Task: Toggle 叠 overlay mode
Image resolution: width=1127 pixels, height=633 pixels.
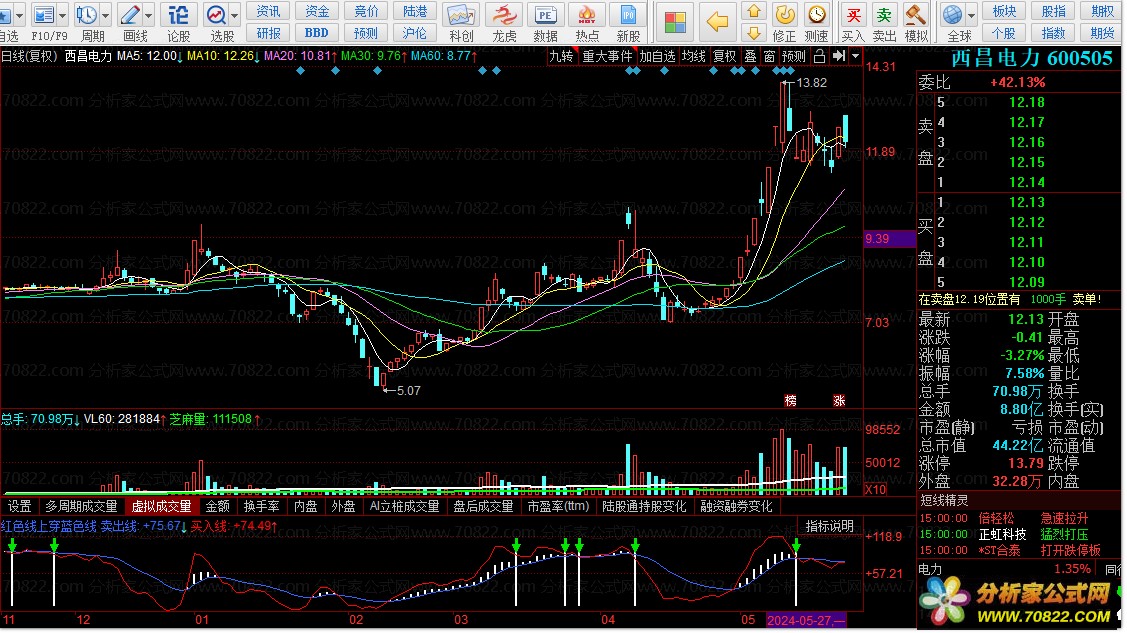Action: click(750, 56)
